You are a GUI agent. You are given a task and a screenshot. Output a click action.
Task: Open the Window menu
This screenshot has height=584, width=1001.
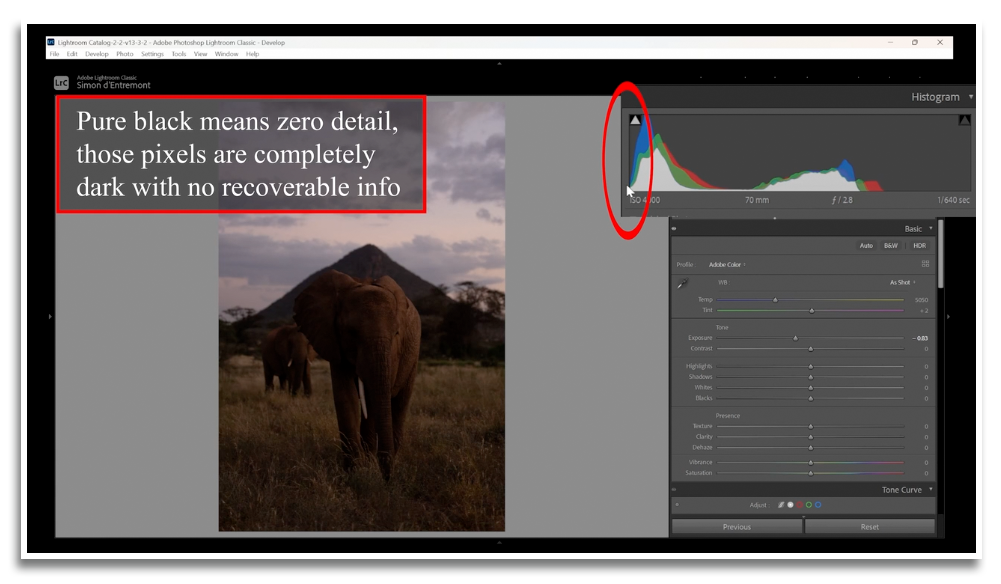(227, 54)
